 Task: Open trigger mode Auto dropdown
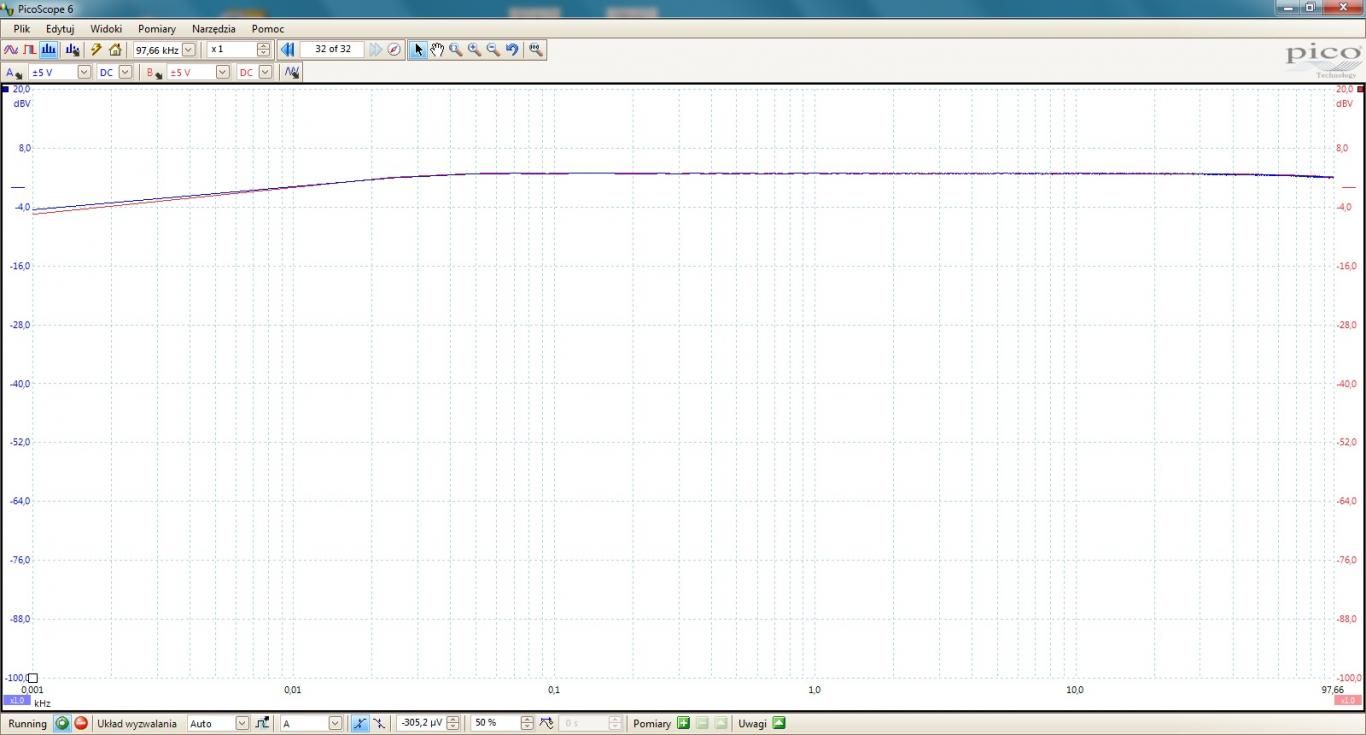242,723
